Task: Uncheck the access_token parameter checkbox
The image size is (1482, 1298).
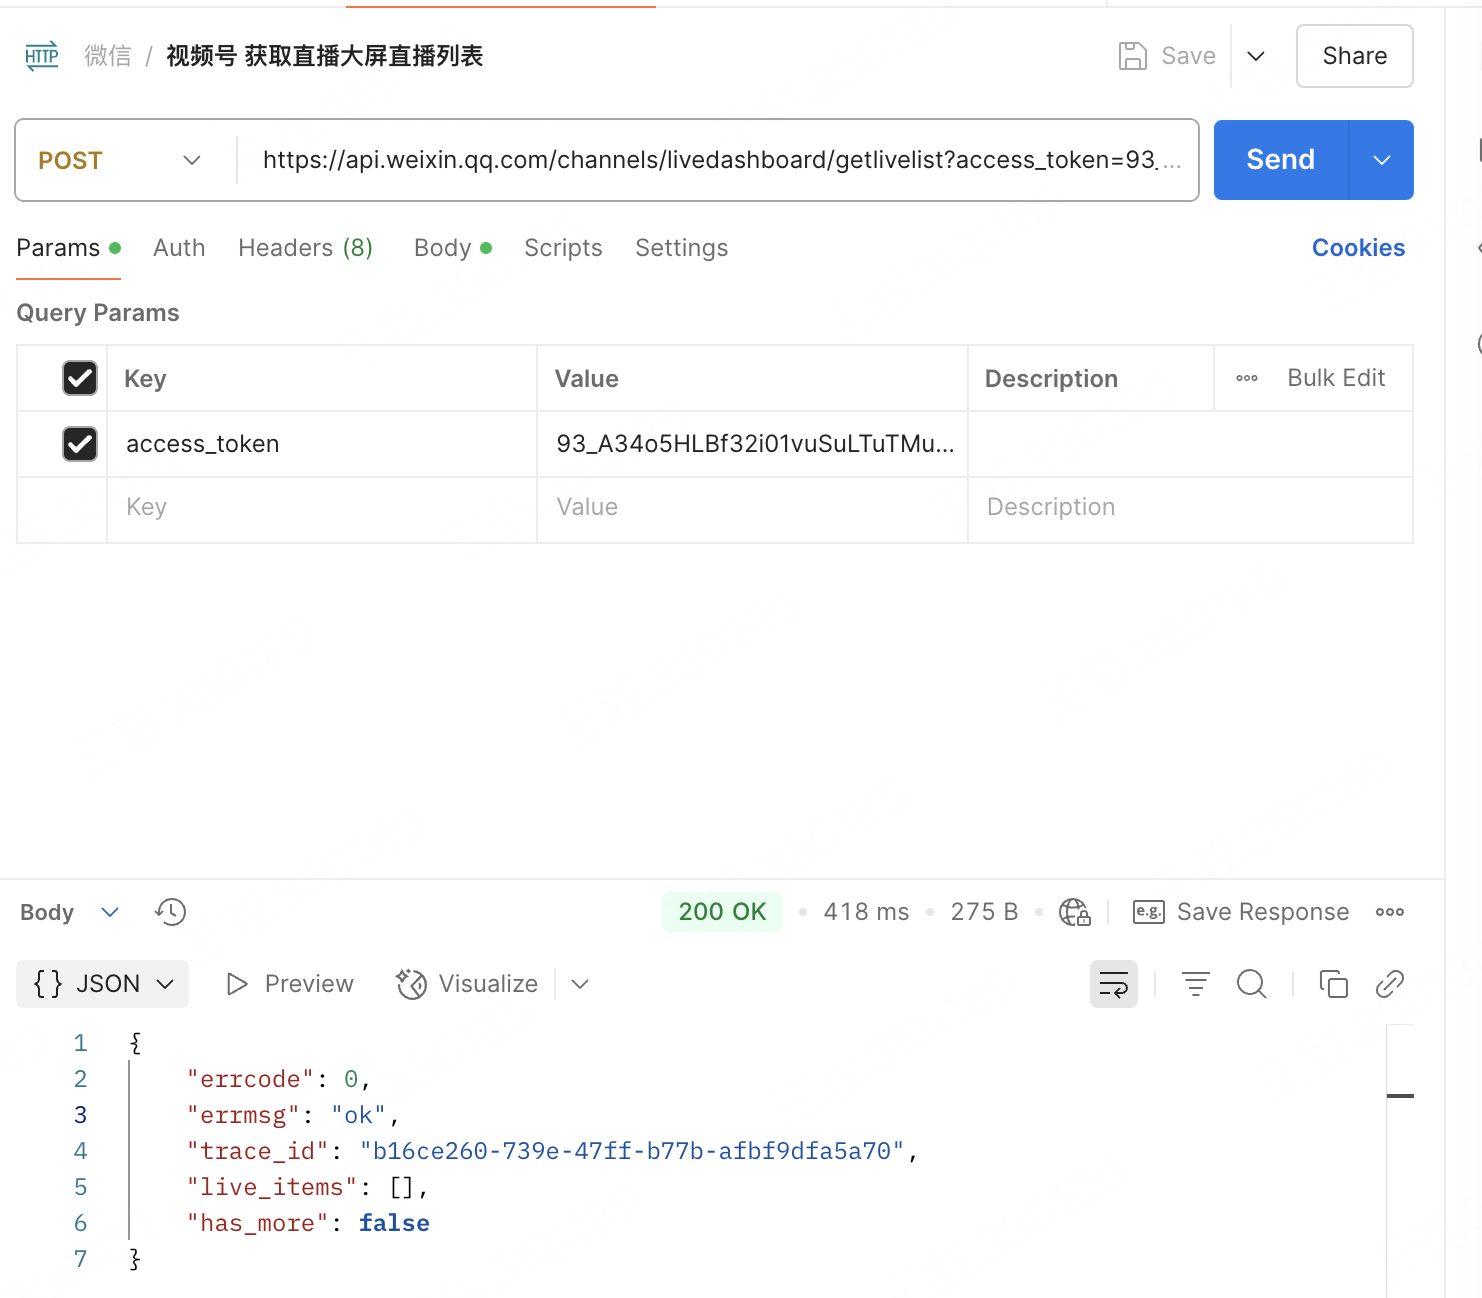Action: click(80, 444)
